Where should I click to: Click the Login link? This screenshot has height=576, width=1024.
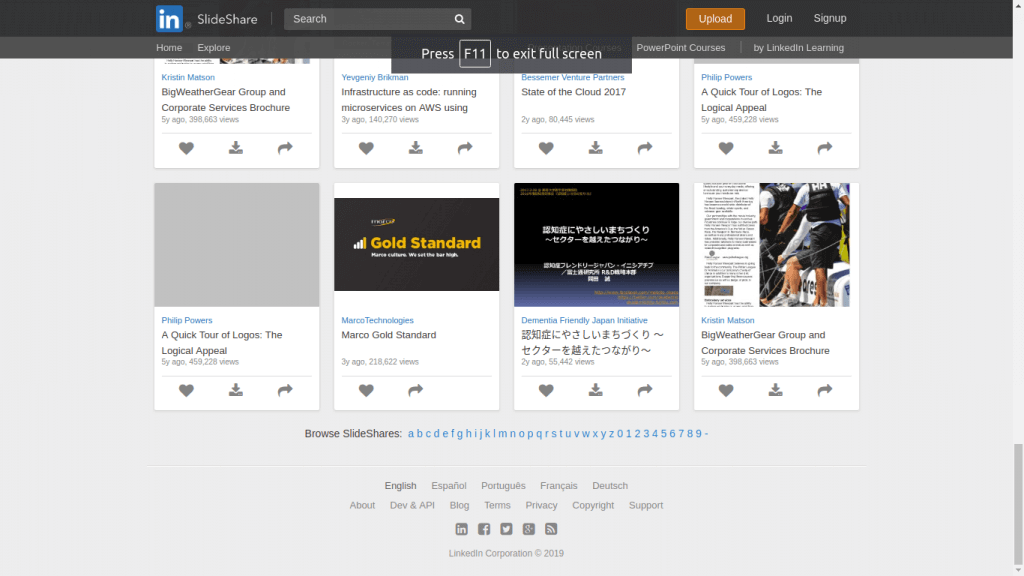pos(779,18)
